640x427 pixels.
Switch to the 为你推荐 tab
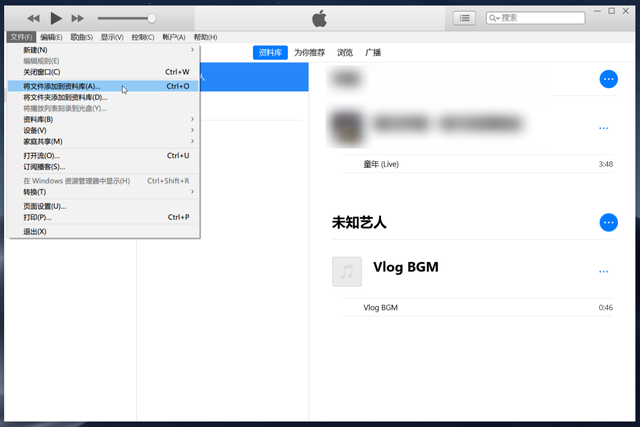point(309,53)
